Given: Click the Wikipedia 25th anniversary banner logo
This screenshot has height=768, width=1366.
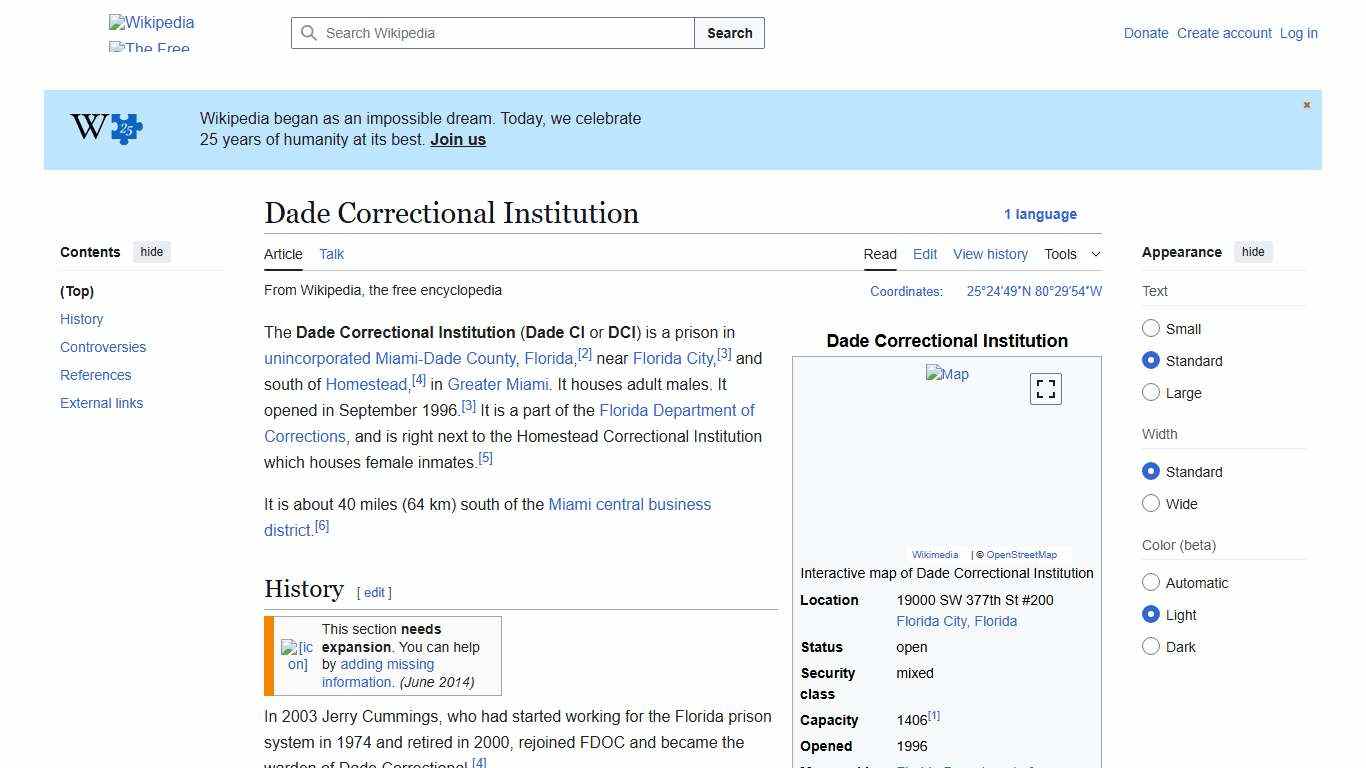Looking at the screenshot, I should (x=103, y=129).
